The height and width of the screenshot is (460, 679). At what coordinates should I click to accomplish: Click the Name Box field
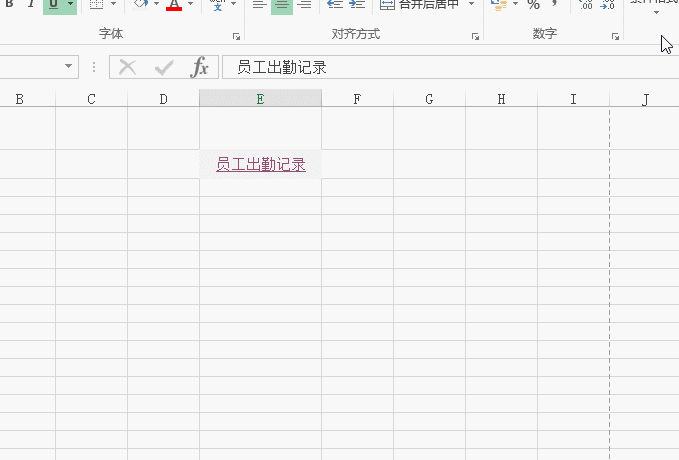[29, 67]
